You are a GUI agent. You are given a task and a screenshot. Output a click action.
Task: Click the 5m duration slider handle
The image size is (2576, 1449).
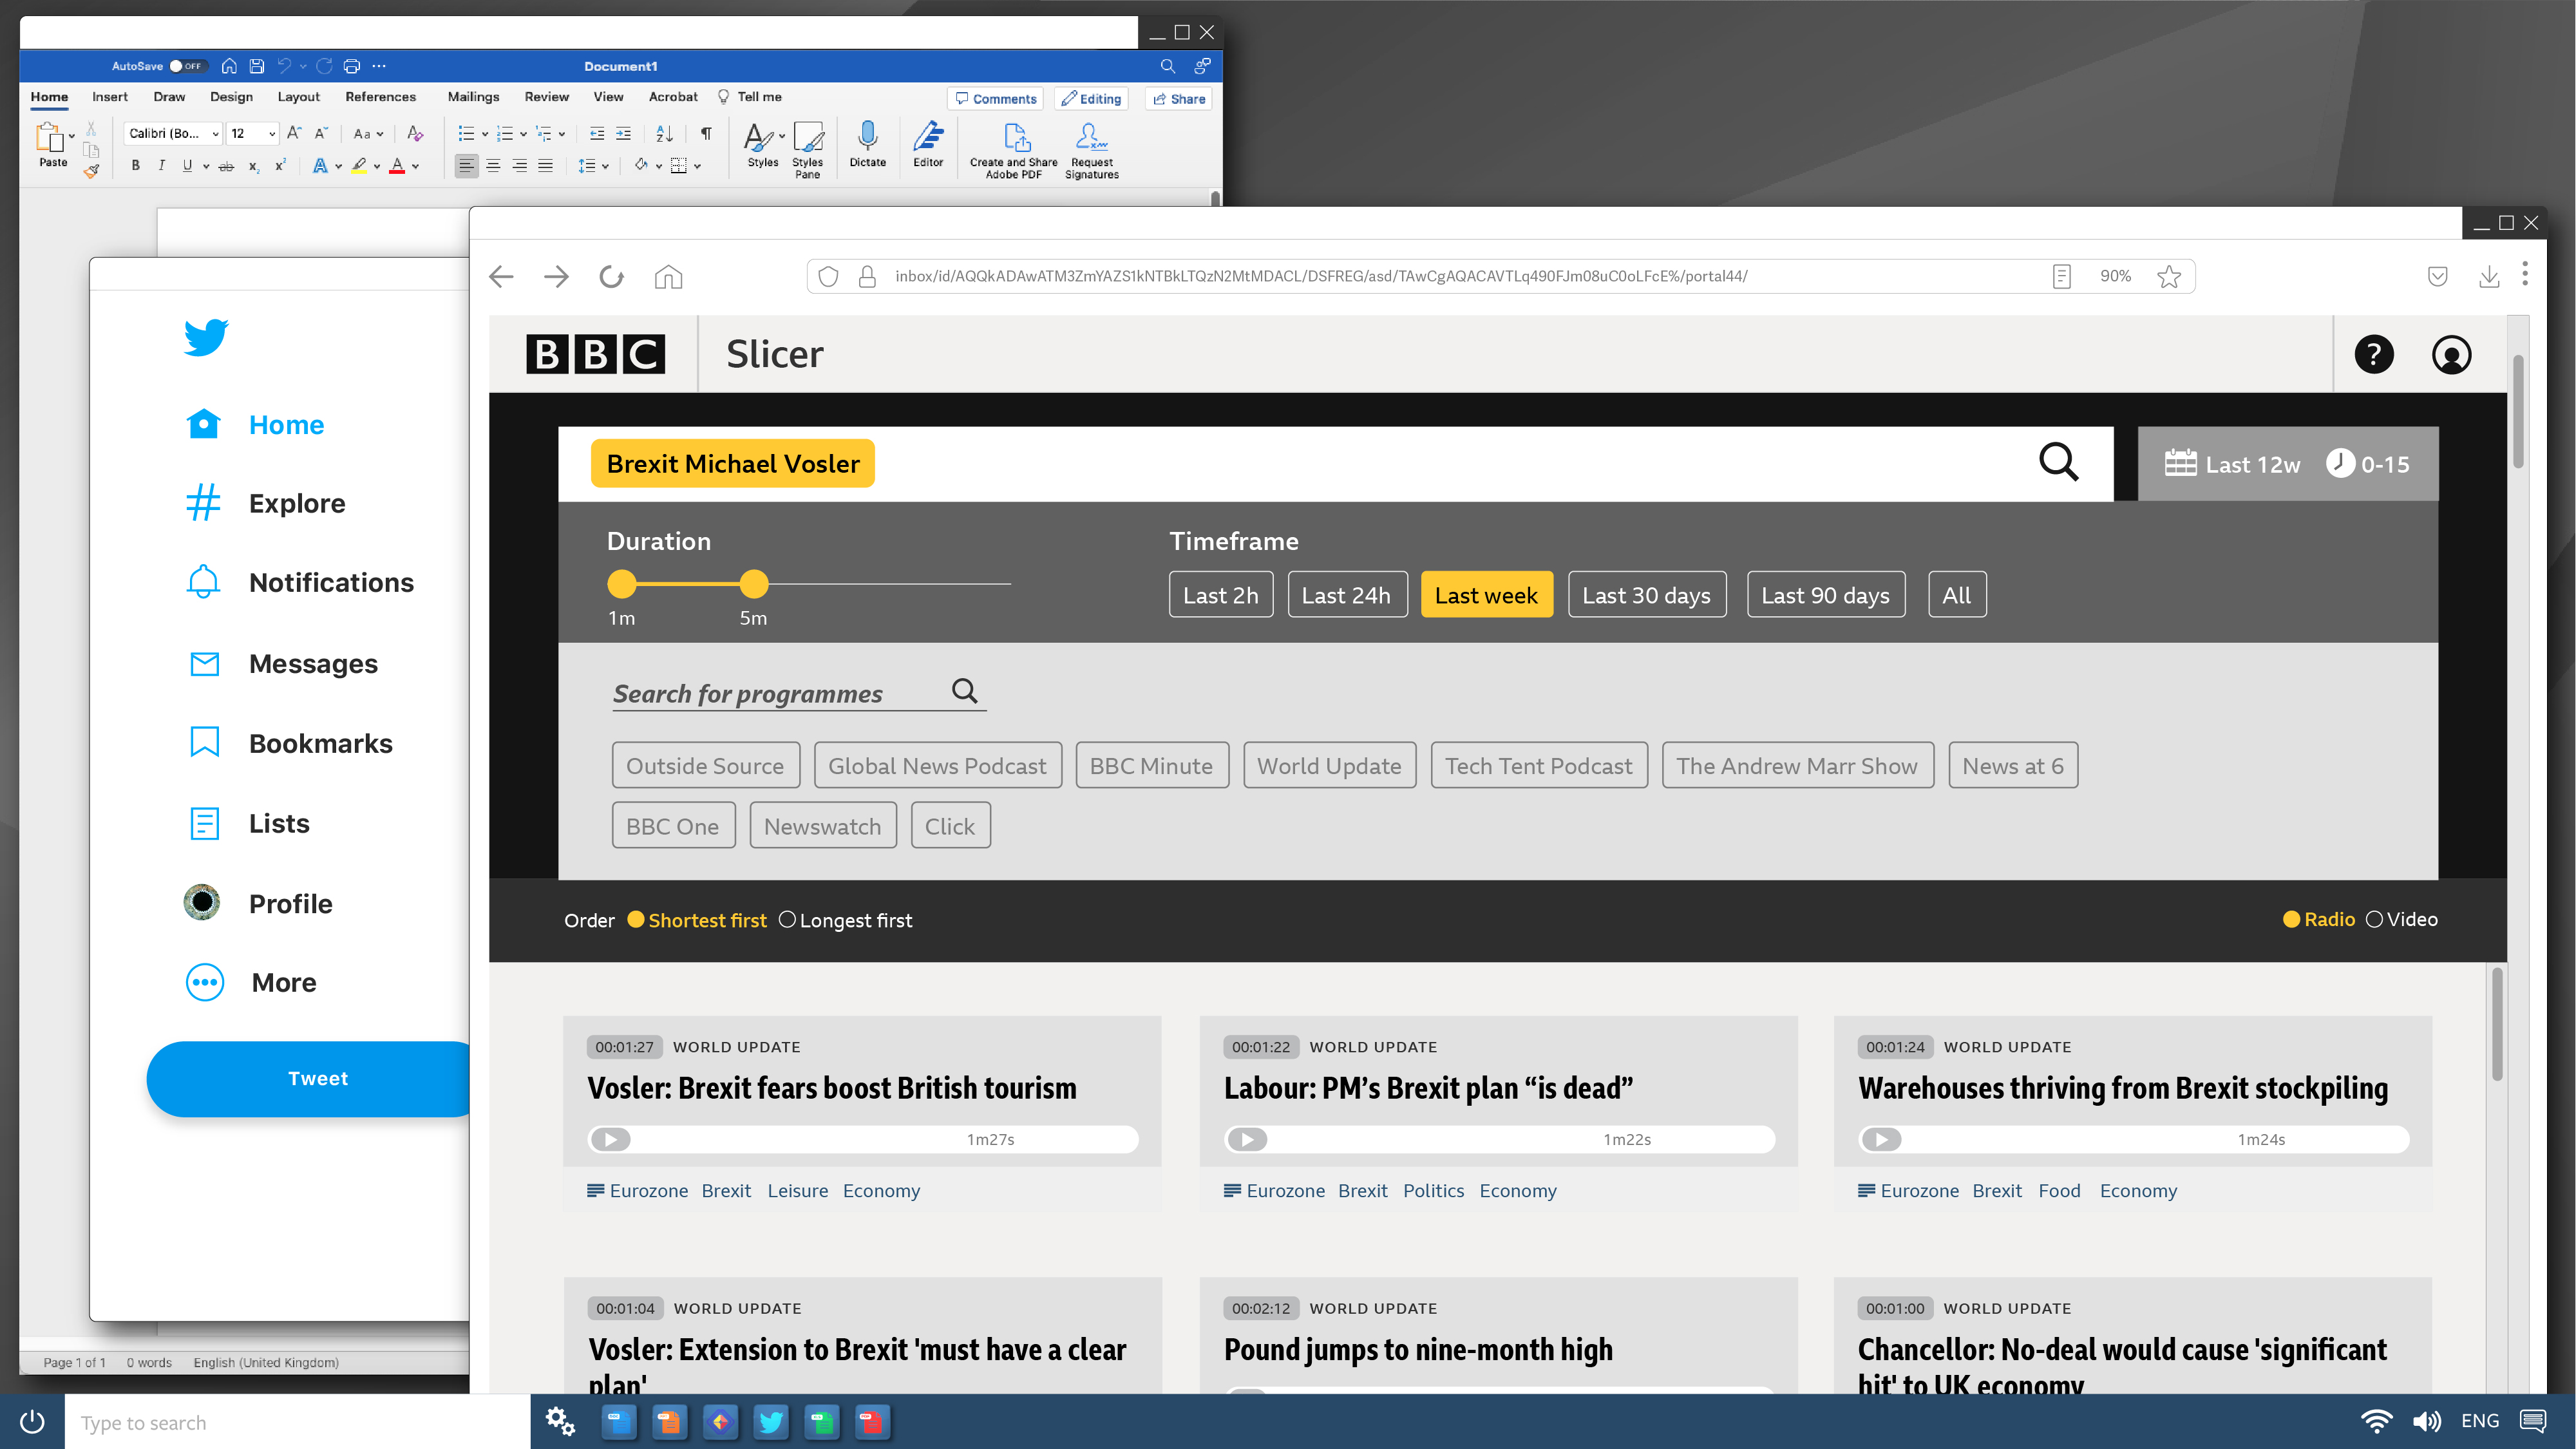click(x=754, y=583)
